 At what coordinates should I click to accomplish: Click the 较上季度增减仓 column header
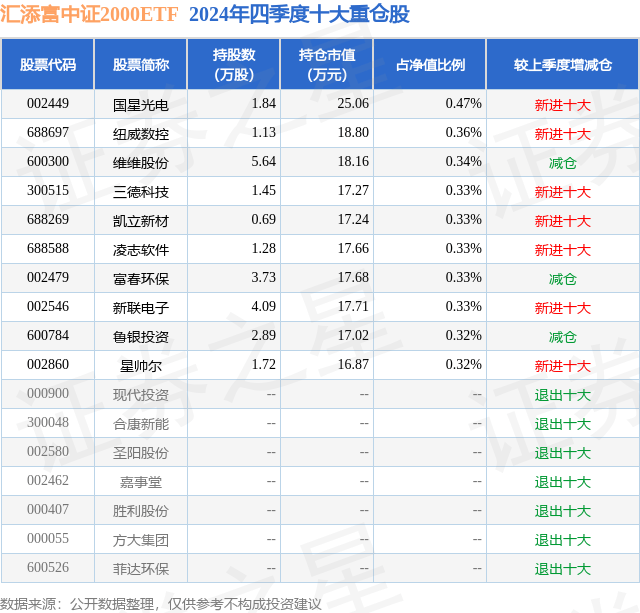(x=562, y=65)
